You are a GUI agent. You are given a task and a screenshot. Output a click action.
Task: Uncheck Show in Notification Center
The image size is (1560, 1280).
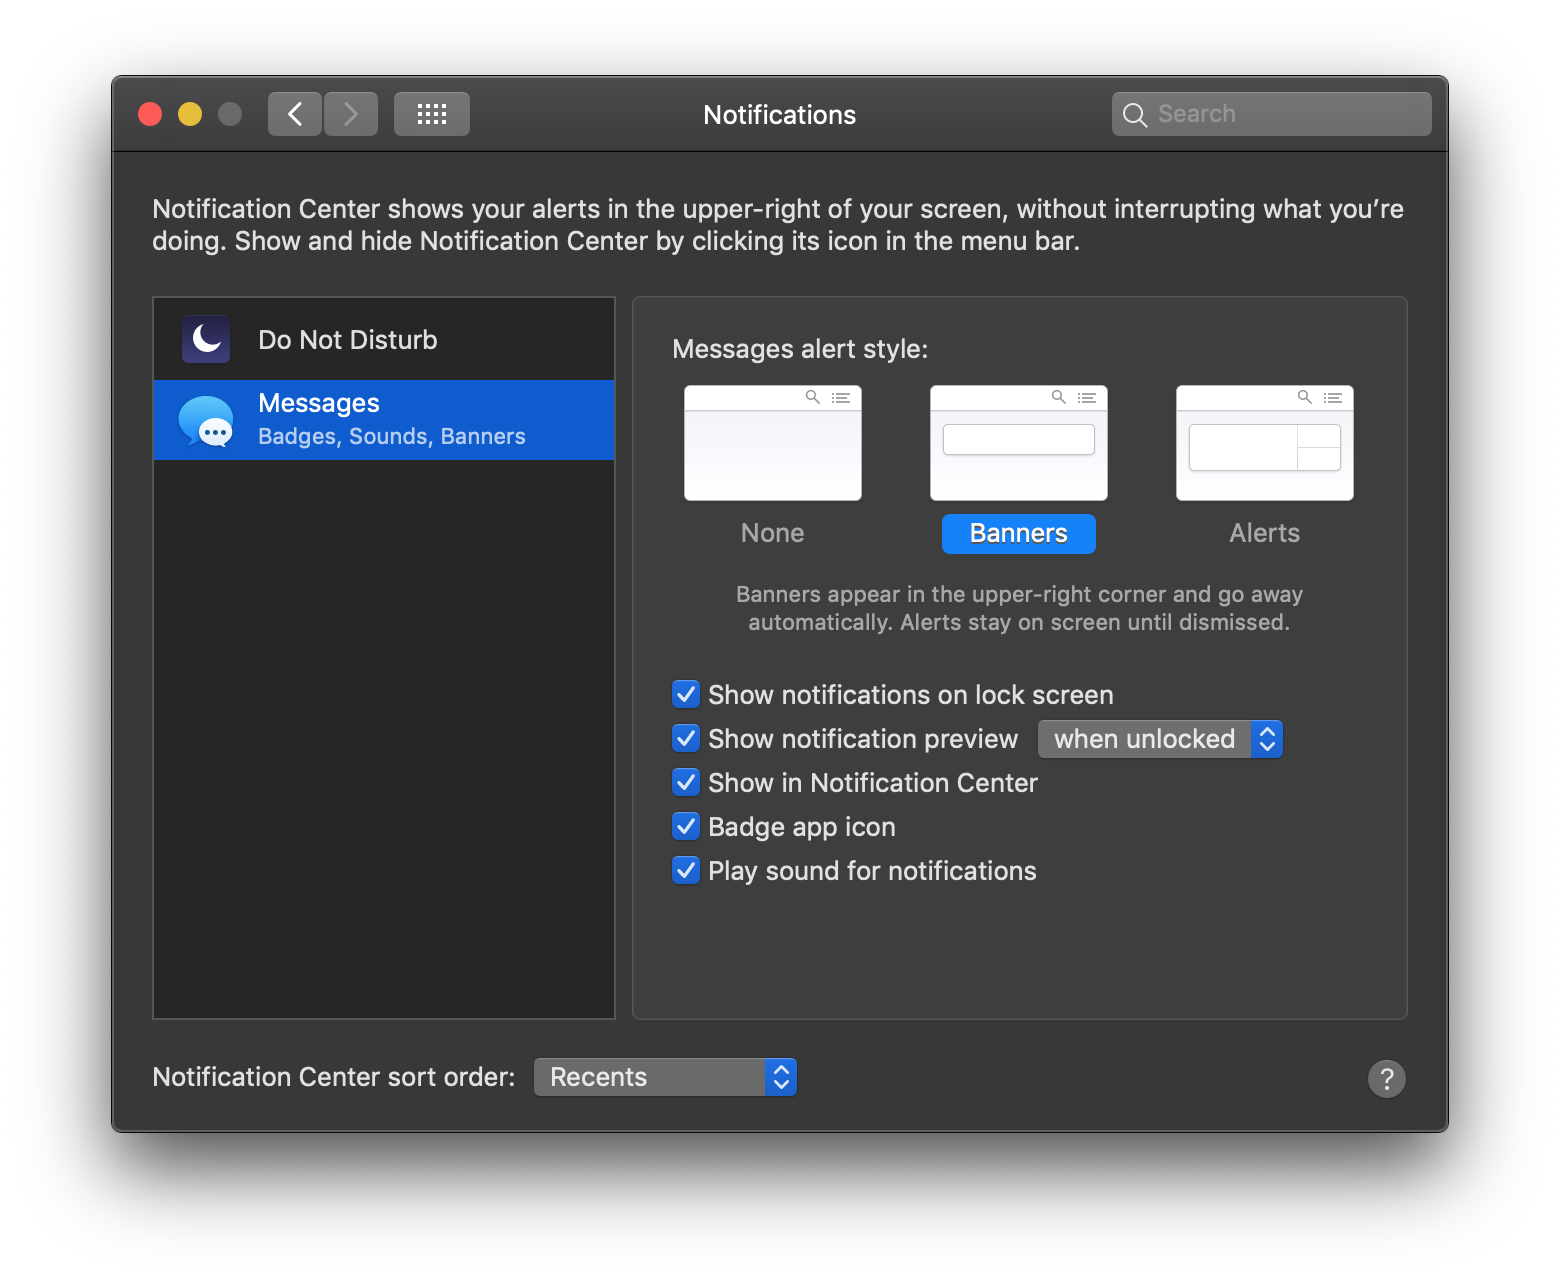click(x=686, y=782)
